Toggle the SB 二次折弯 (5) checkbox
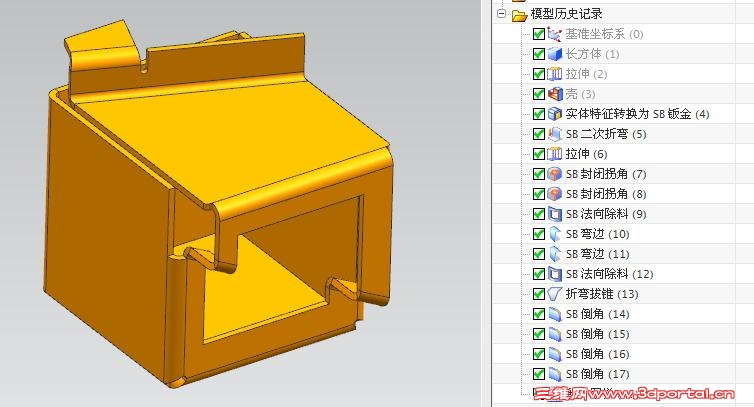This screenshot has height=407, width=754. (539, 134)
